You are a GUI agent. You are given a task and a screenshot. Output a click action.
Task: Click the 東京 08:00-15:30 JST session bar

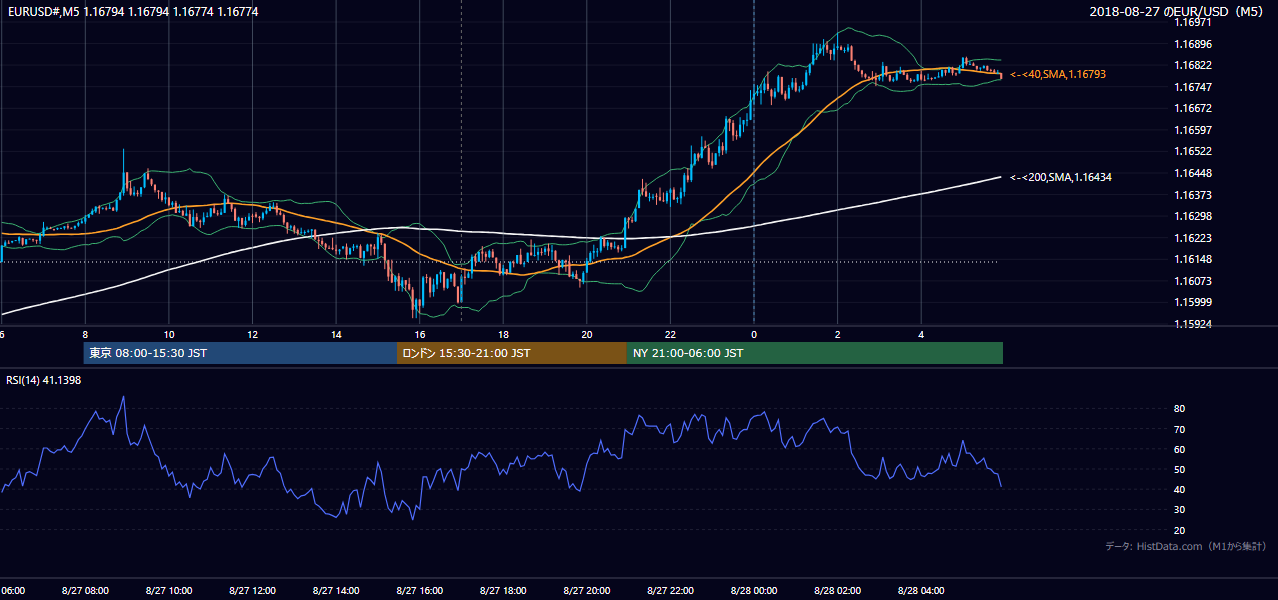point(240,353)
